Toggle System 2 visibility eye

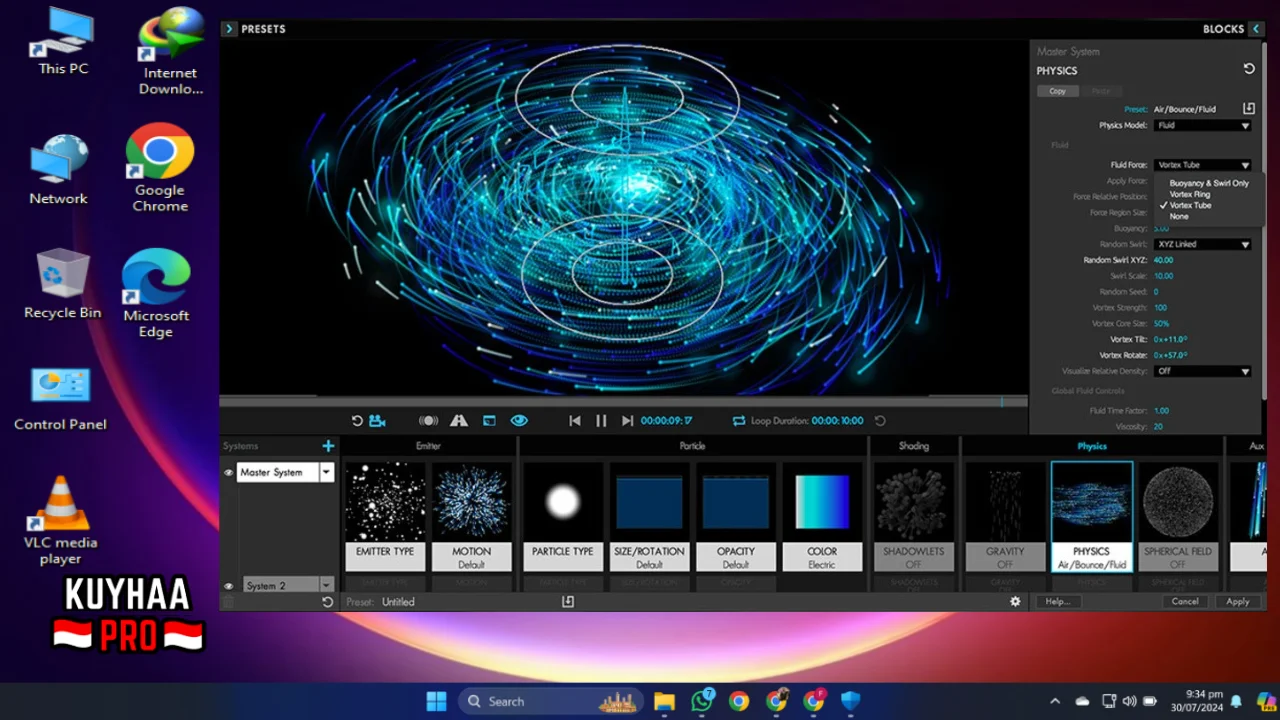pos(228,586)
